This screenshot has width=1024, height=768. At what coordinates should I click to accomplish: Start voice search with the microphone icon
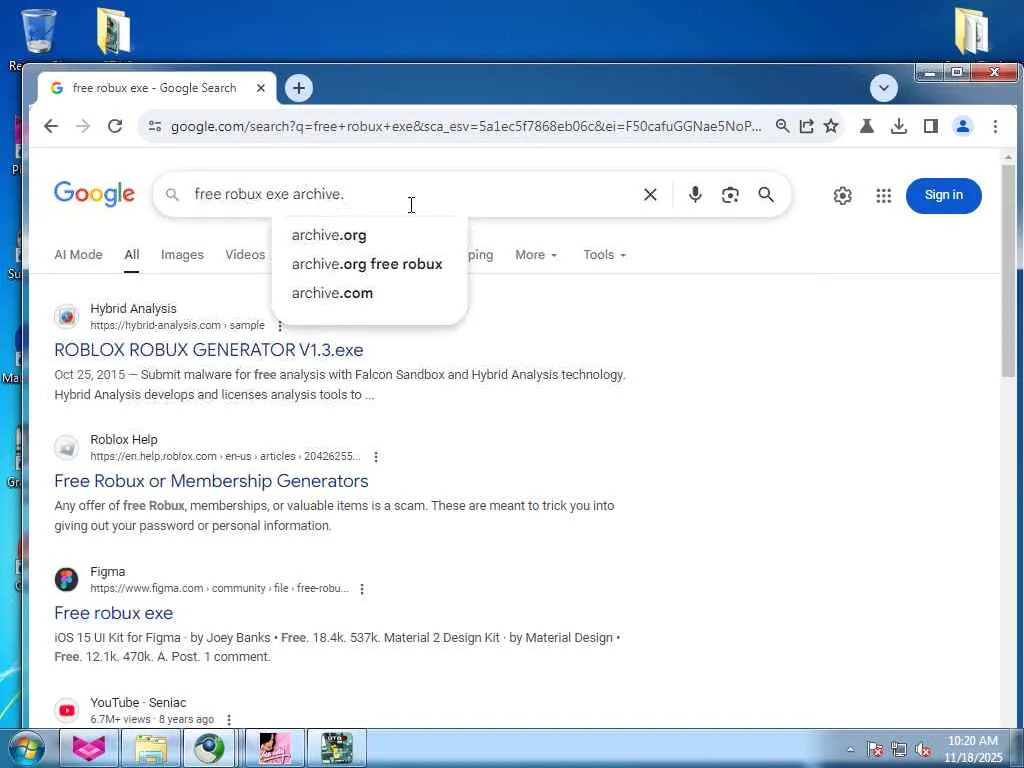click(x=695, y=195)
